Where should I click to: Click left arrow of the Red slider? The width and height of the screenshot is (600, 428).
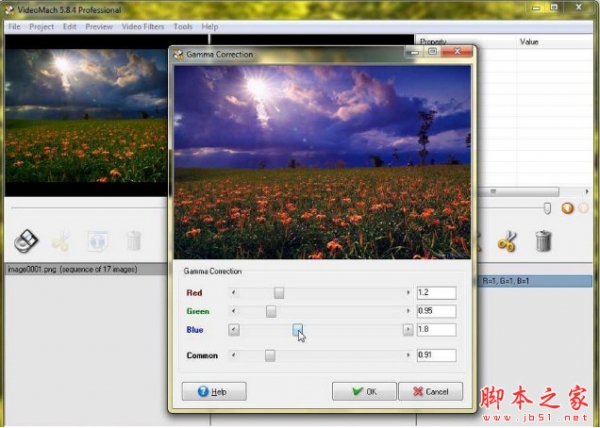pyautogui.click(x=234, y=293)
